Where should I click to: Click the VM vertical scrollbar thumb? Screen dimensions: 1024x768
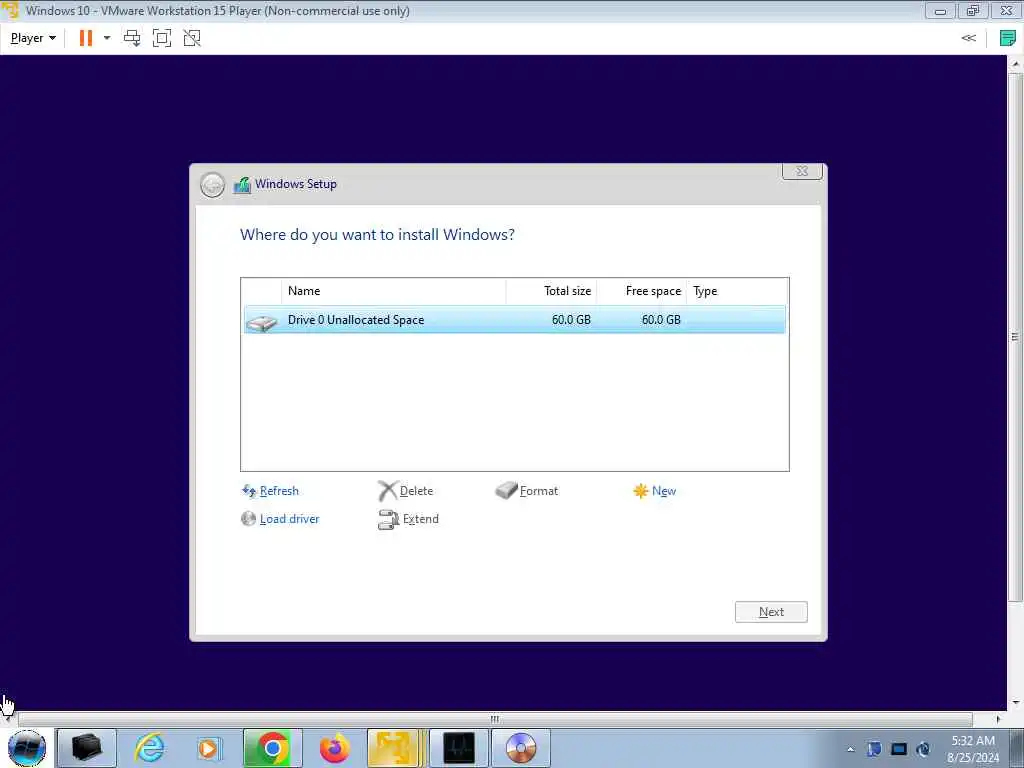click(1015, 337)
